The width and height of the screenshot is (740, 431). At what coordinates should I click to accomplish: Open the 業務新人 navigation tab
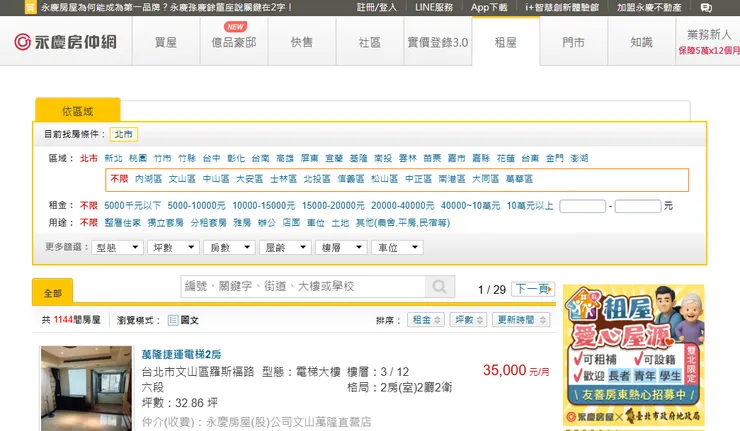tap(708, 42)
